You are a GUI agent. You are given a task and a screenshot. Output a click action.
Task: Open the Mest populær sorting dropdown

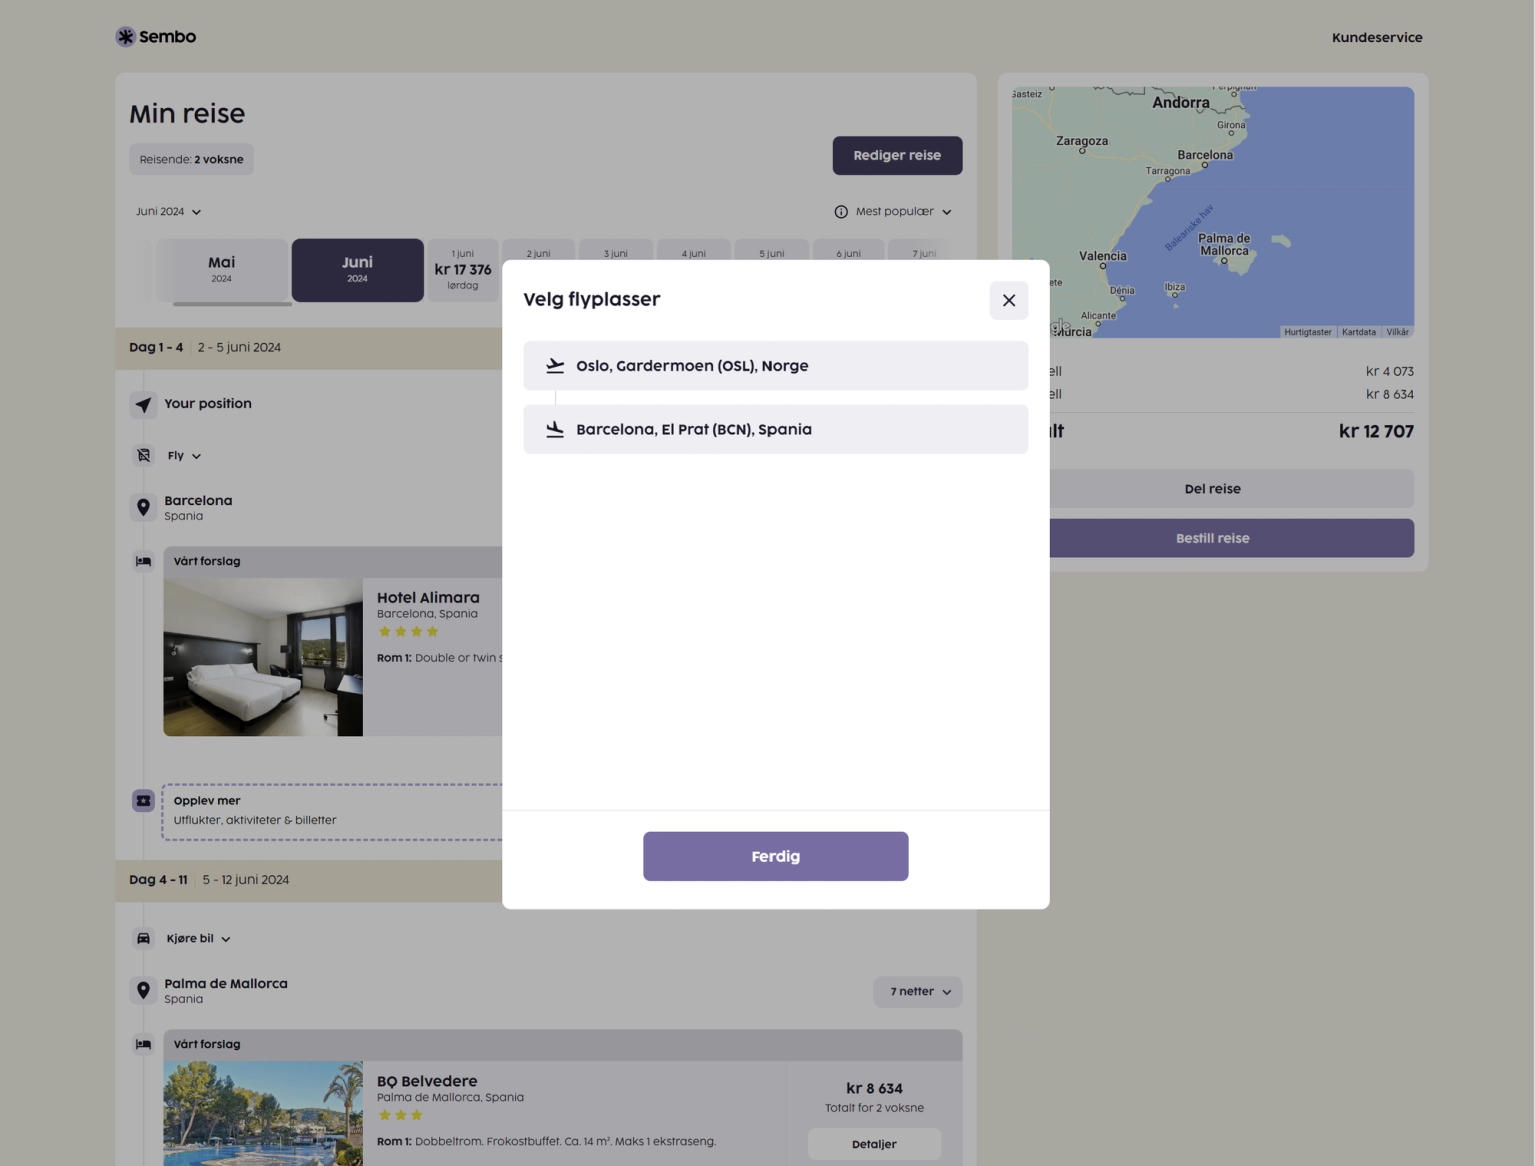(x=903, y=212)
